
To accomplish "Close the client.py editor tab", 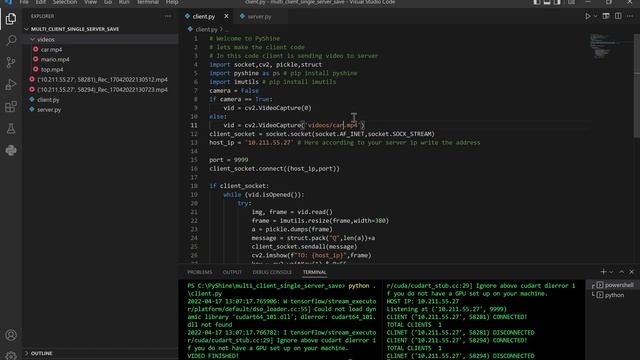I will coord(227,16).
